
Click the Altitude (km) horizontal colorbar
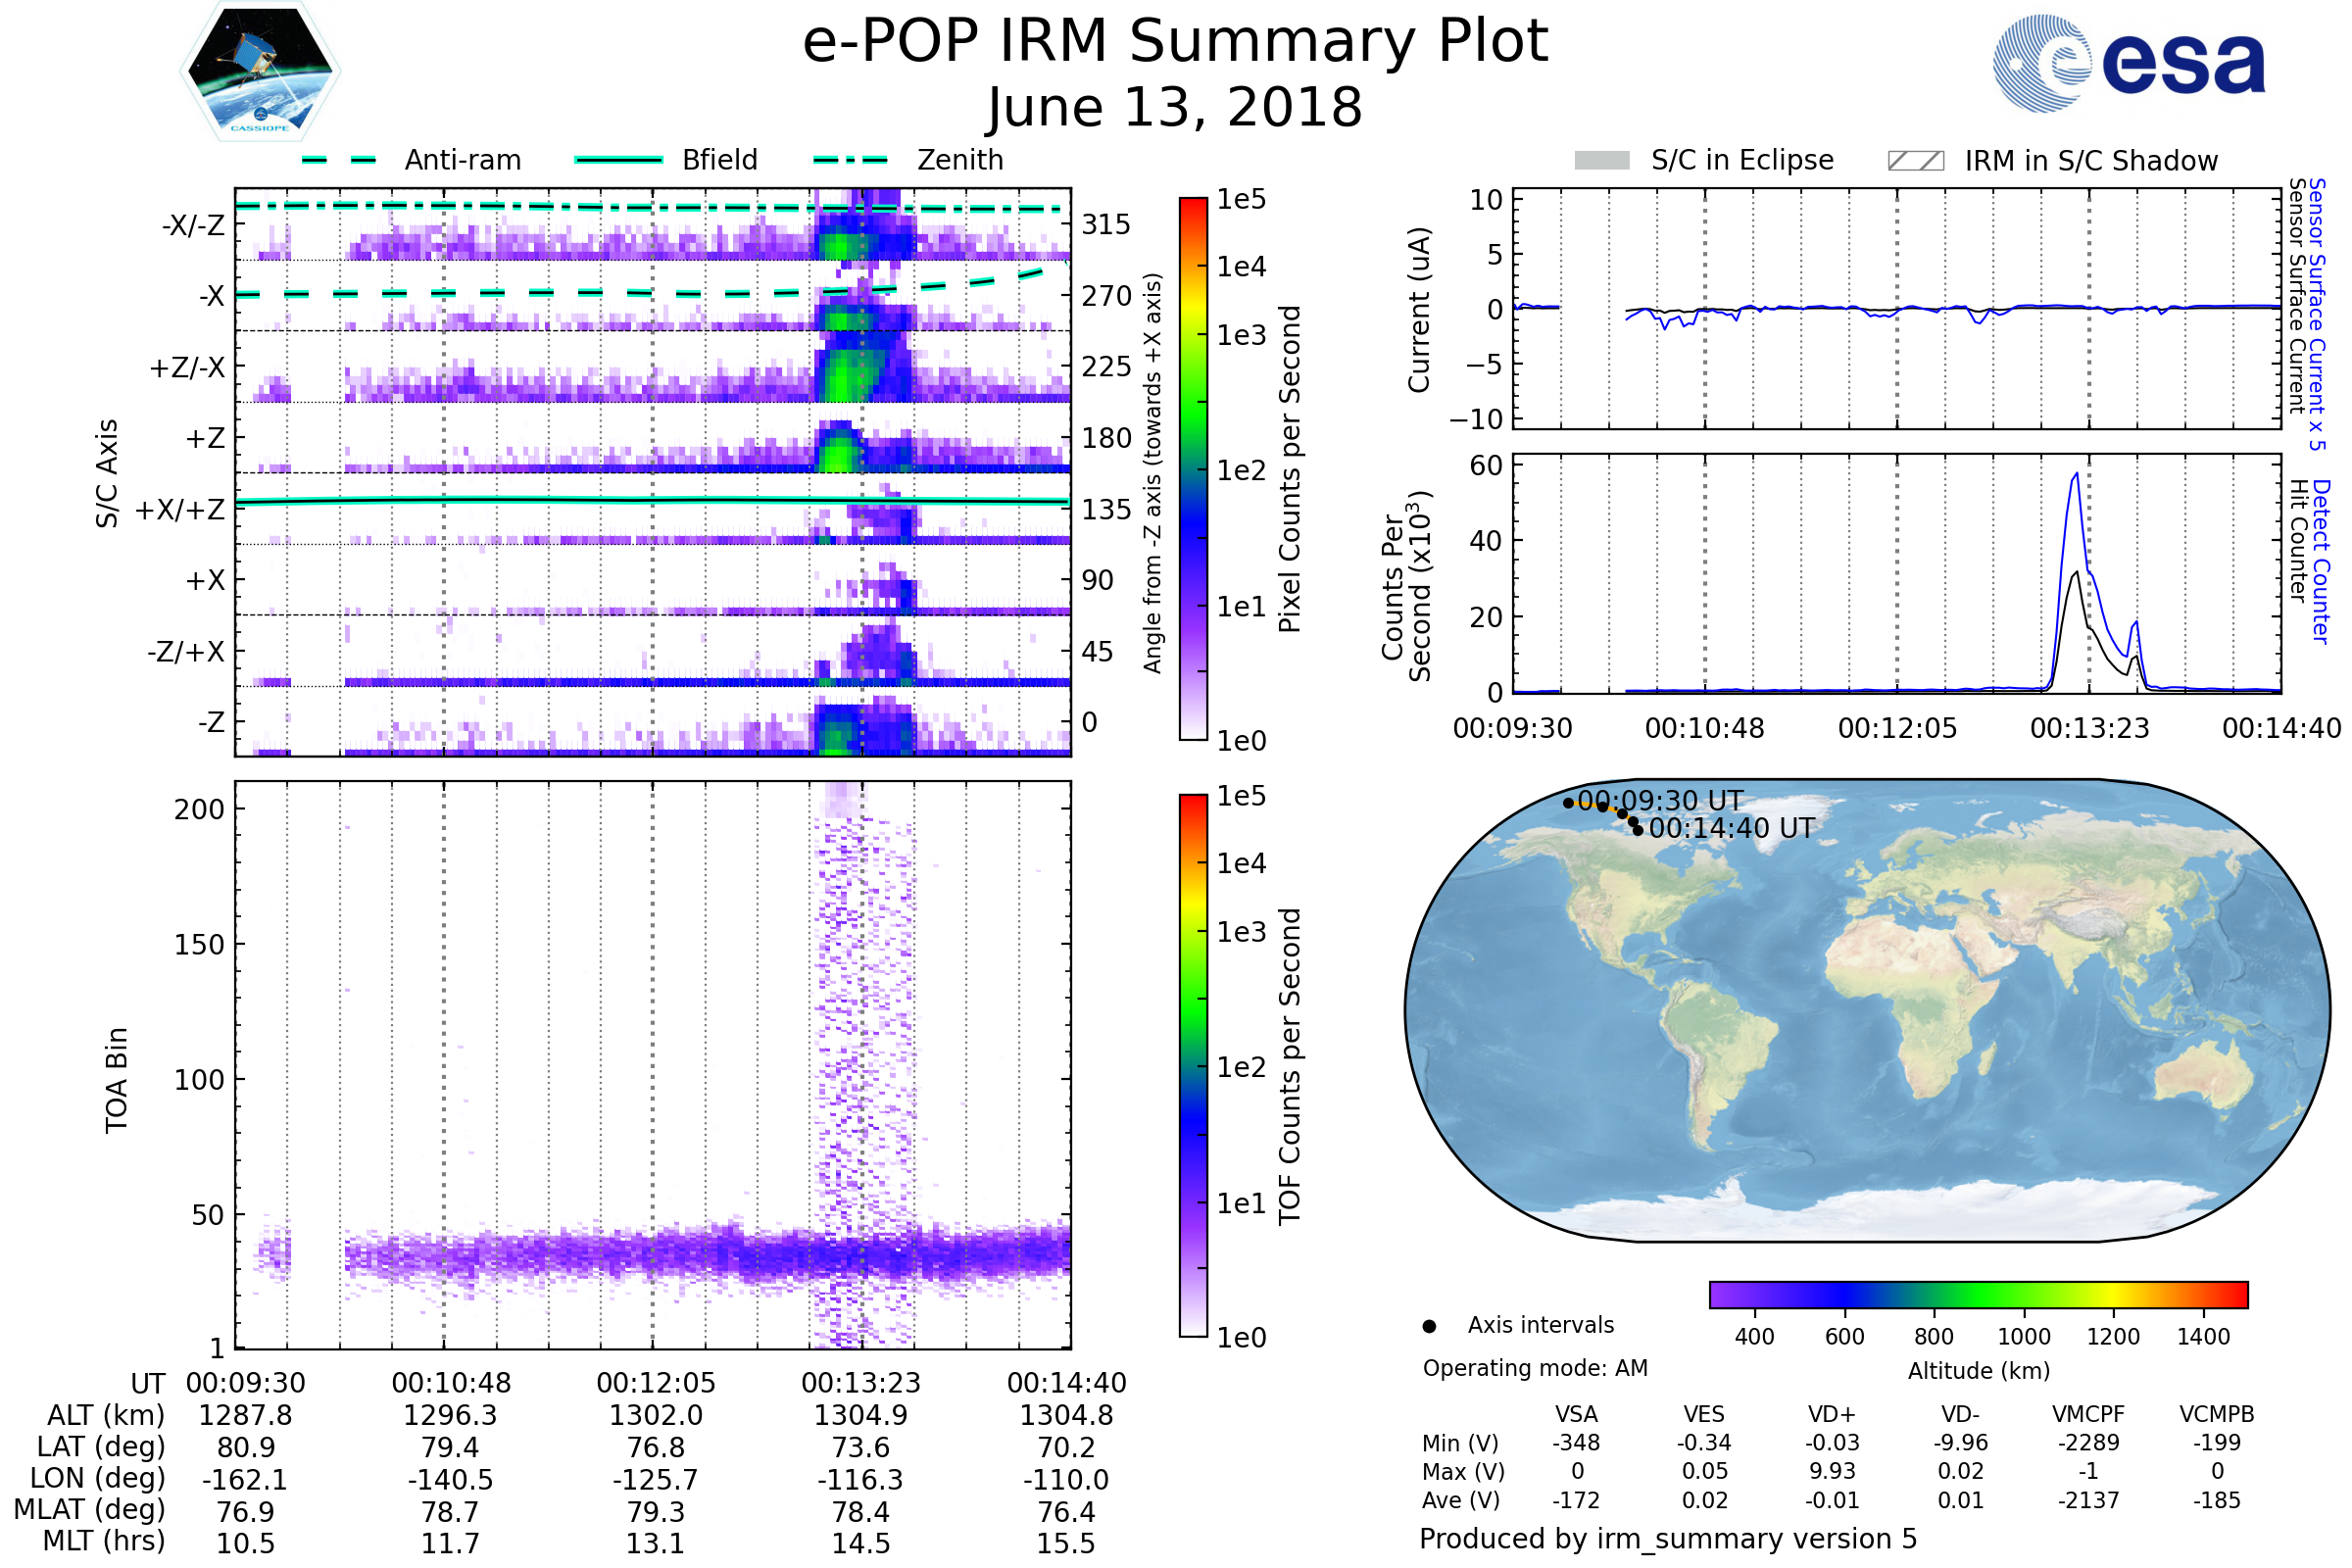coord(1978,1294)
